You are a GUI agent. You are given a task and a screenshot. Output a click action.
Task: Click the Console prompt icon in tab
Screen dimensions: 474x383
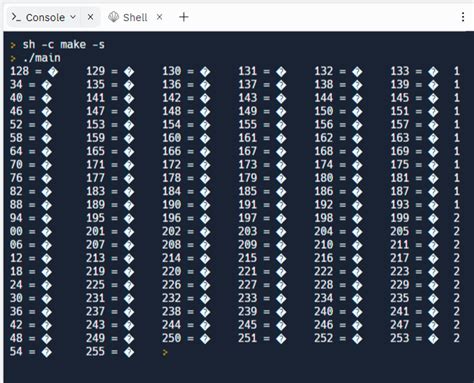tap(16, 17)
